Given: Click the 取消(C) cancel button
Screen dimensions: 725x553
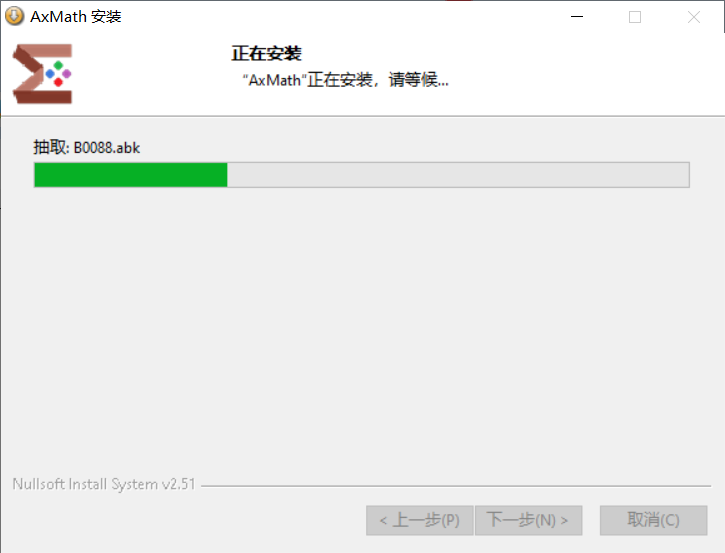Looking at the screenshot, I should pyautogui.click(x=653, y=520).
